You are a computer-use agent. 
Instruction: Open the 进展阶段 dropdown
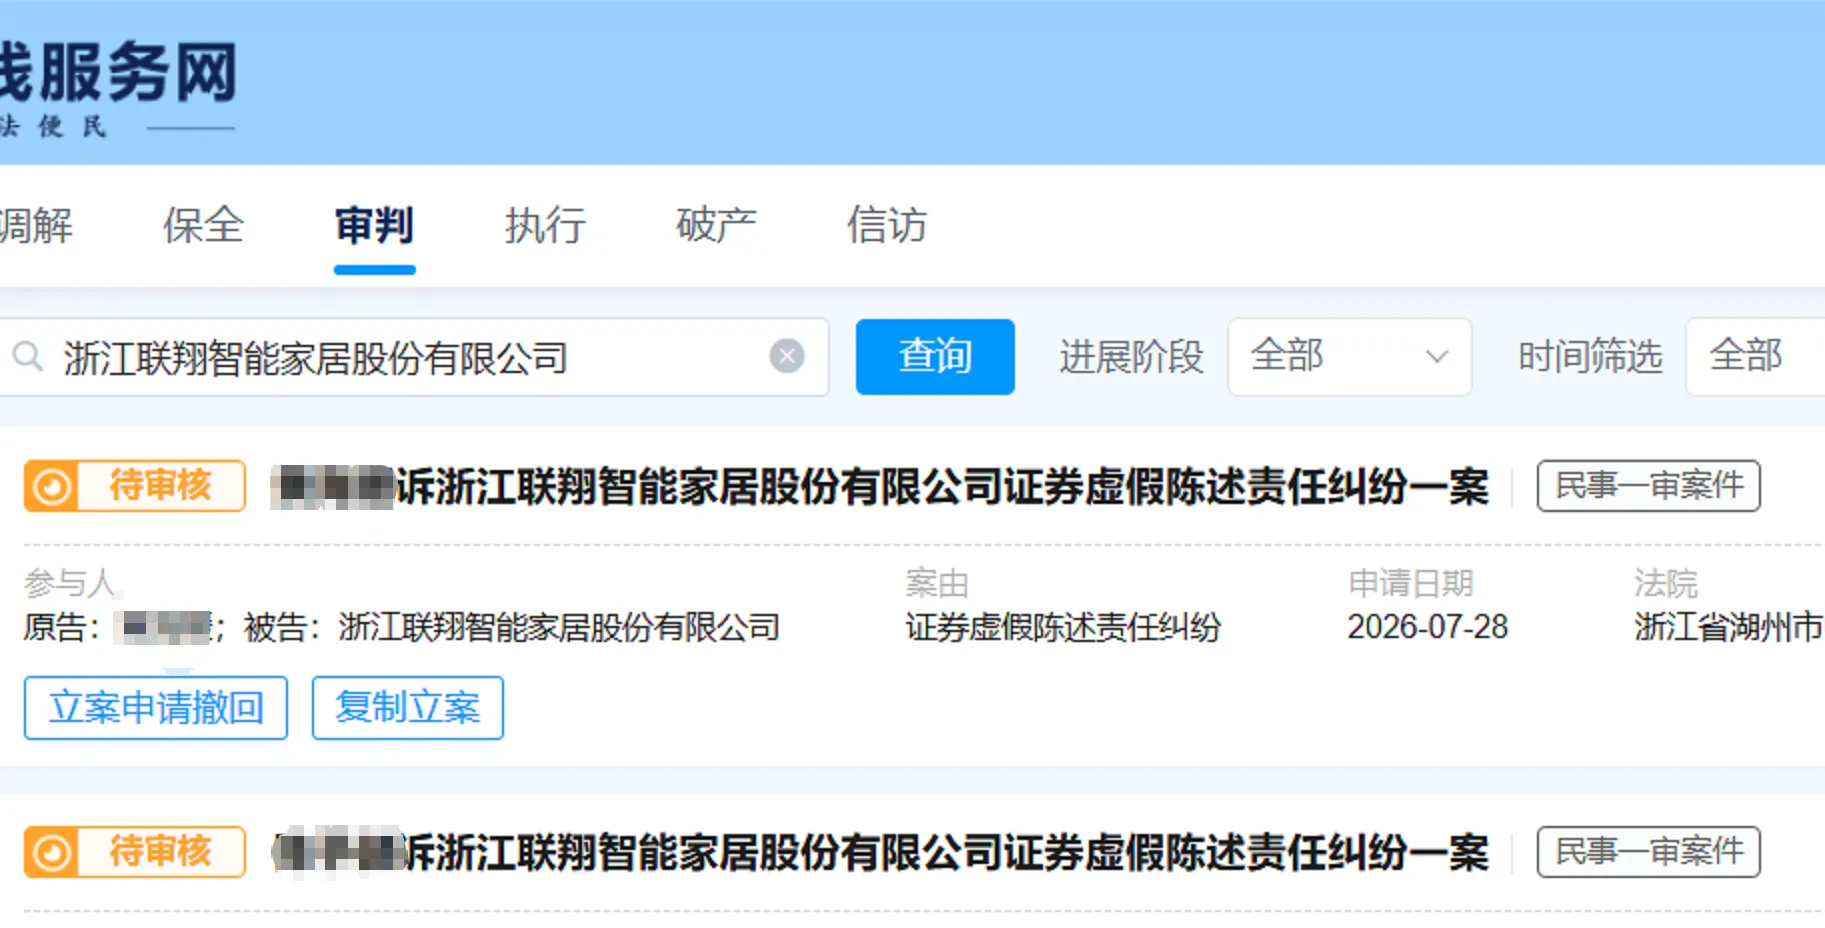point(1349,357)
